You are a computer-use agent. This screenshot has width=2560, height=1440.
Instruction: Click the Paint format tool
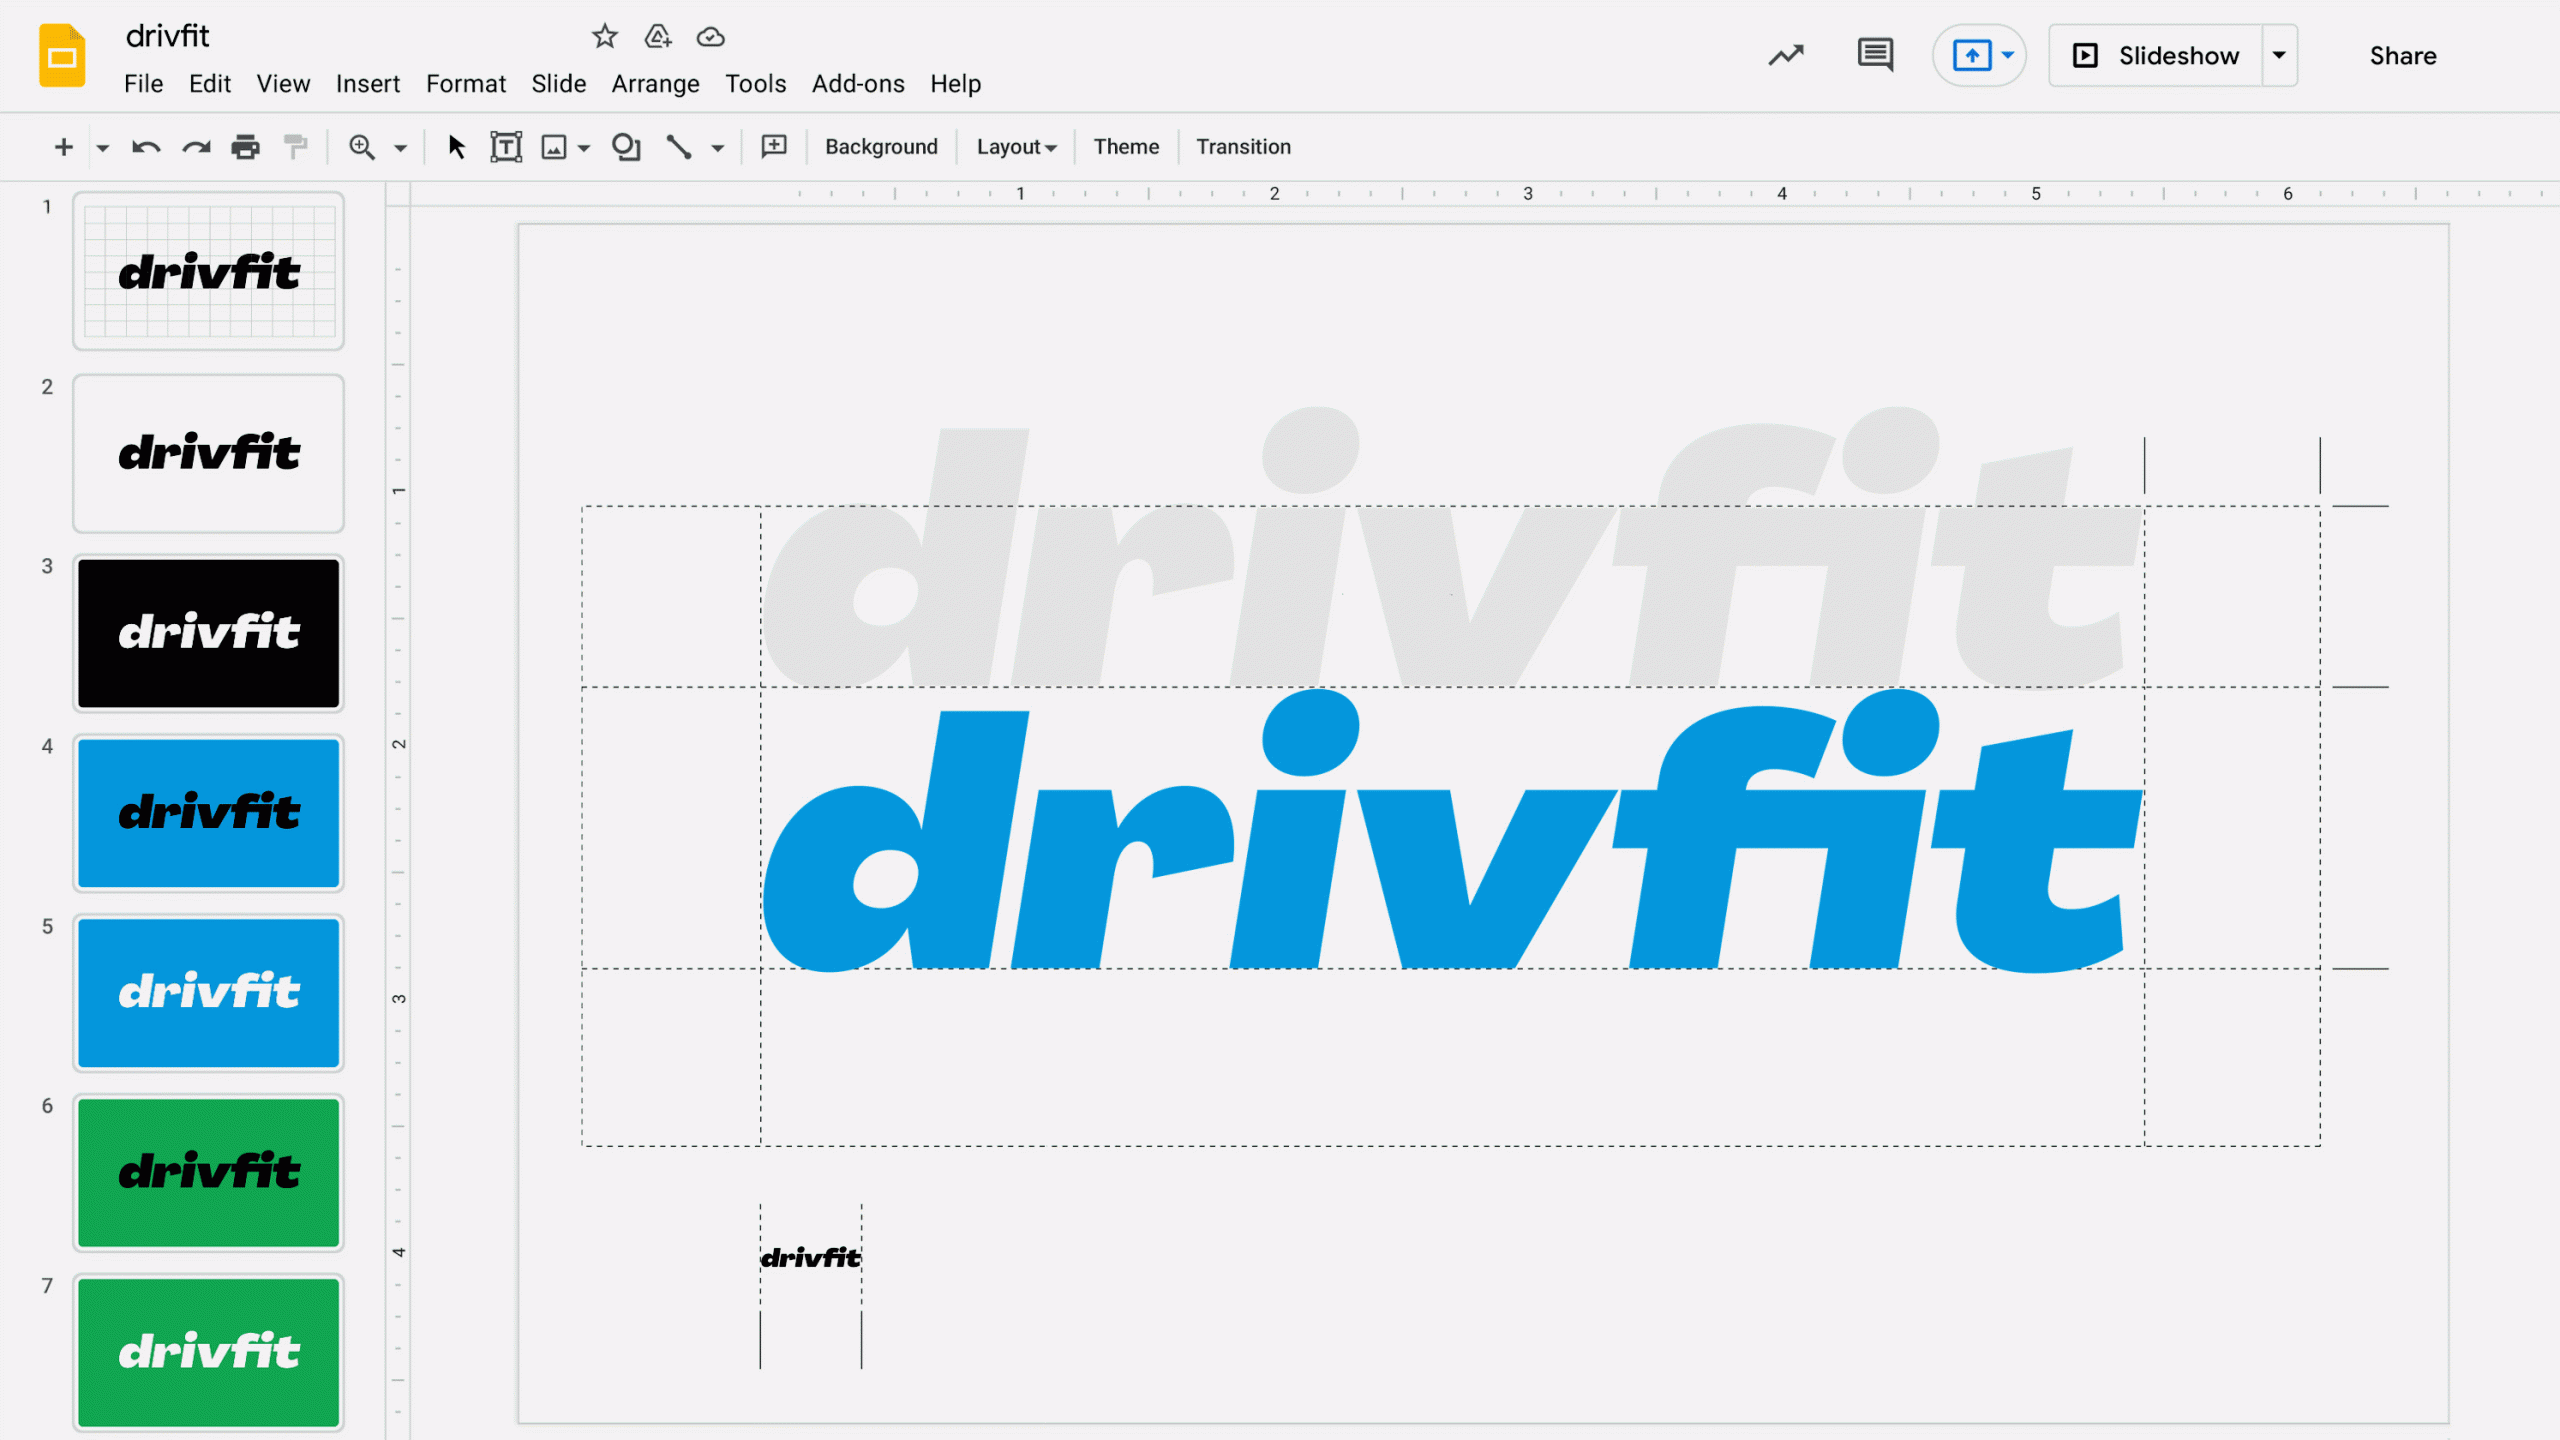295,146
